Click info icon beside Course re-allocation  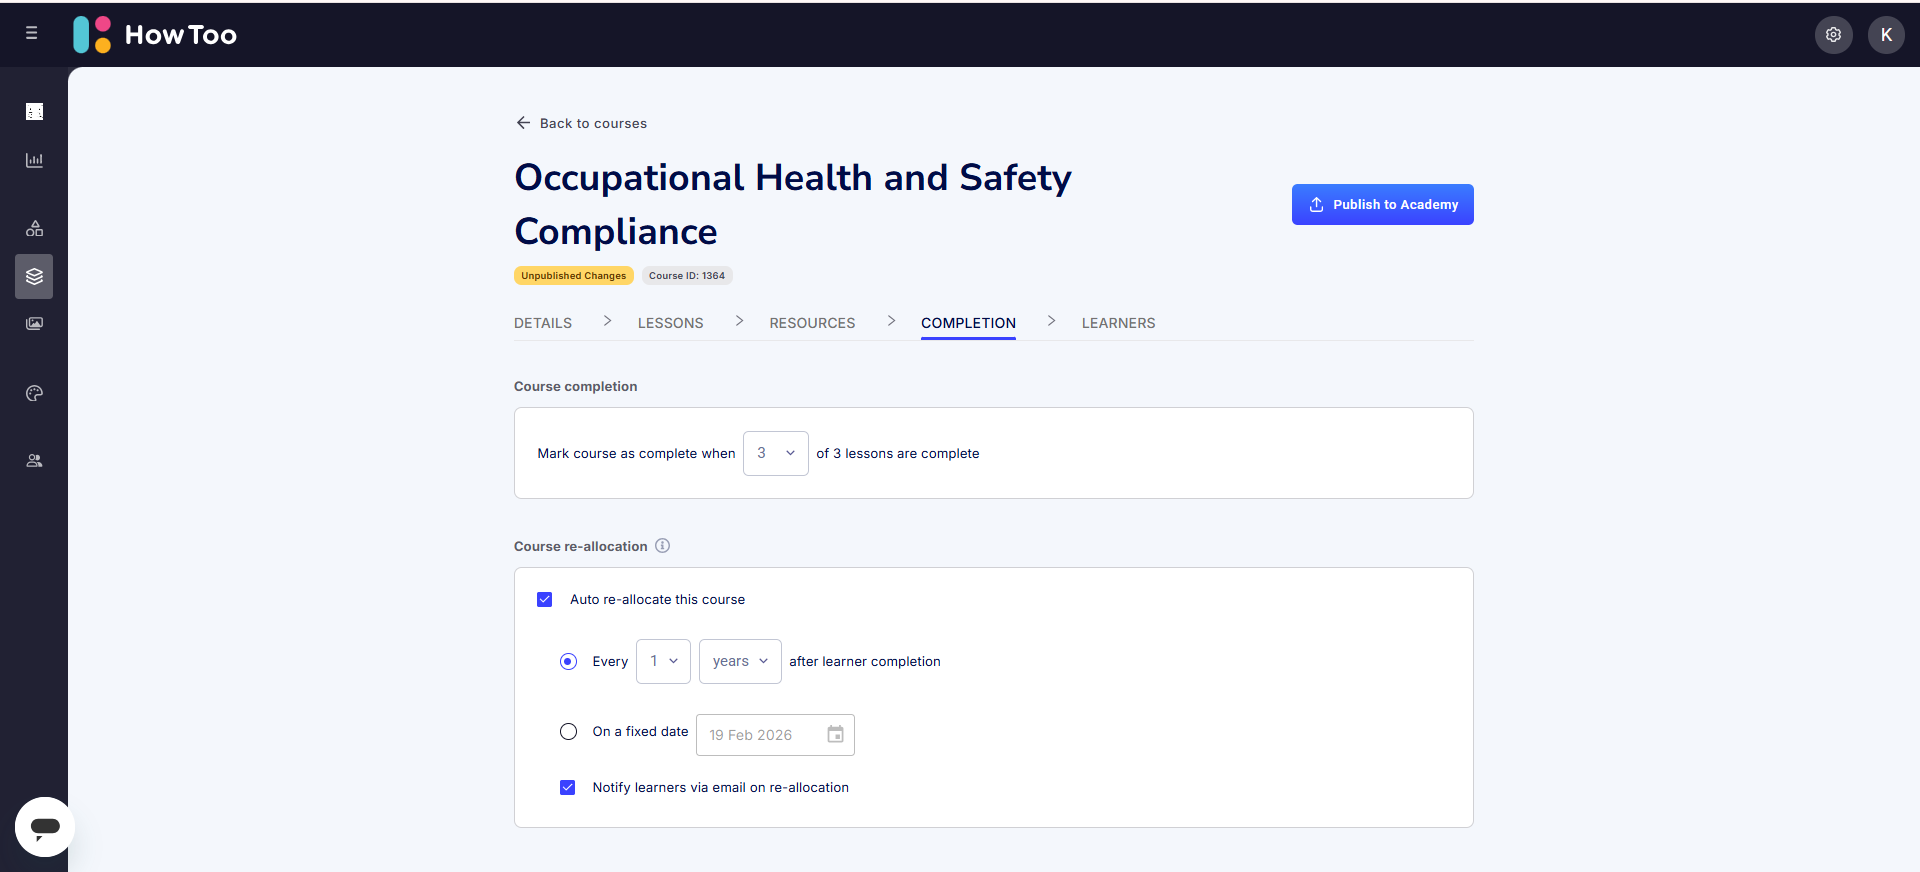[x=662, y=546]
